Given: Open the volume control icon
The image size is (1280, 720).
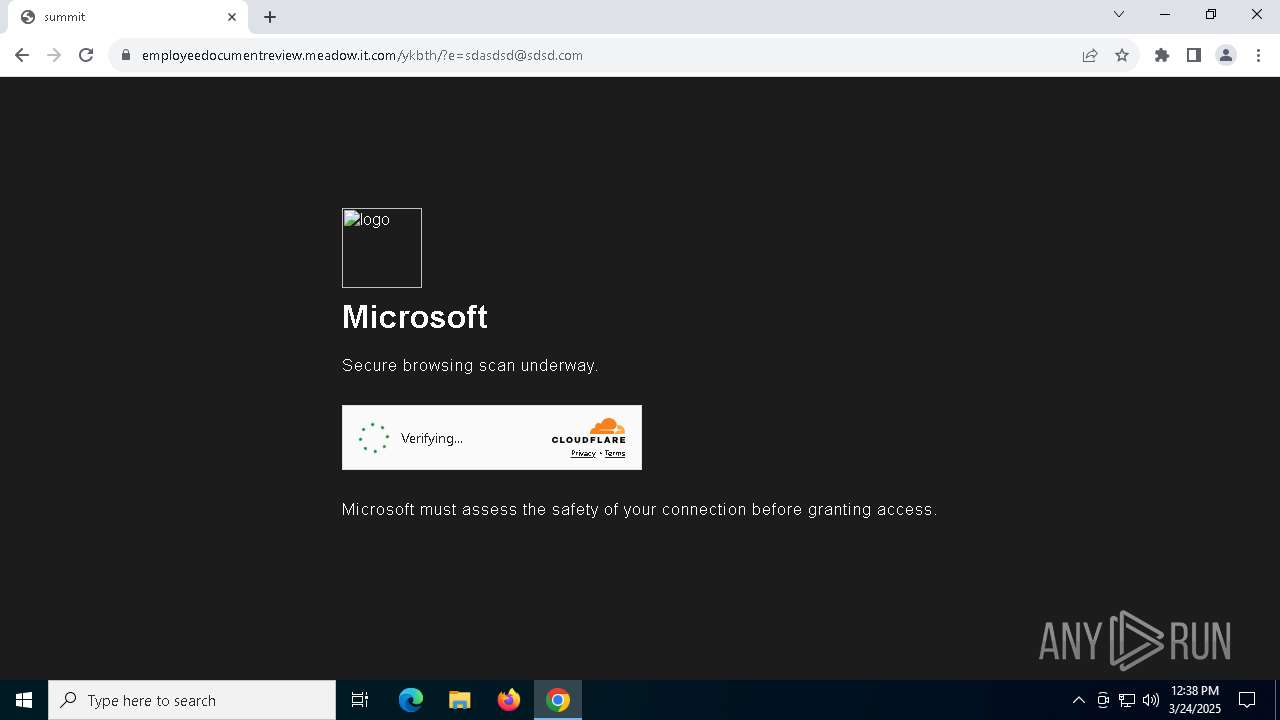Looking at the screenshot, I should 1151,700.
